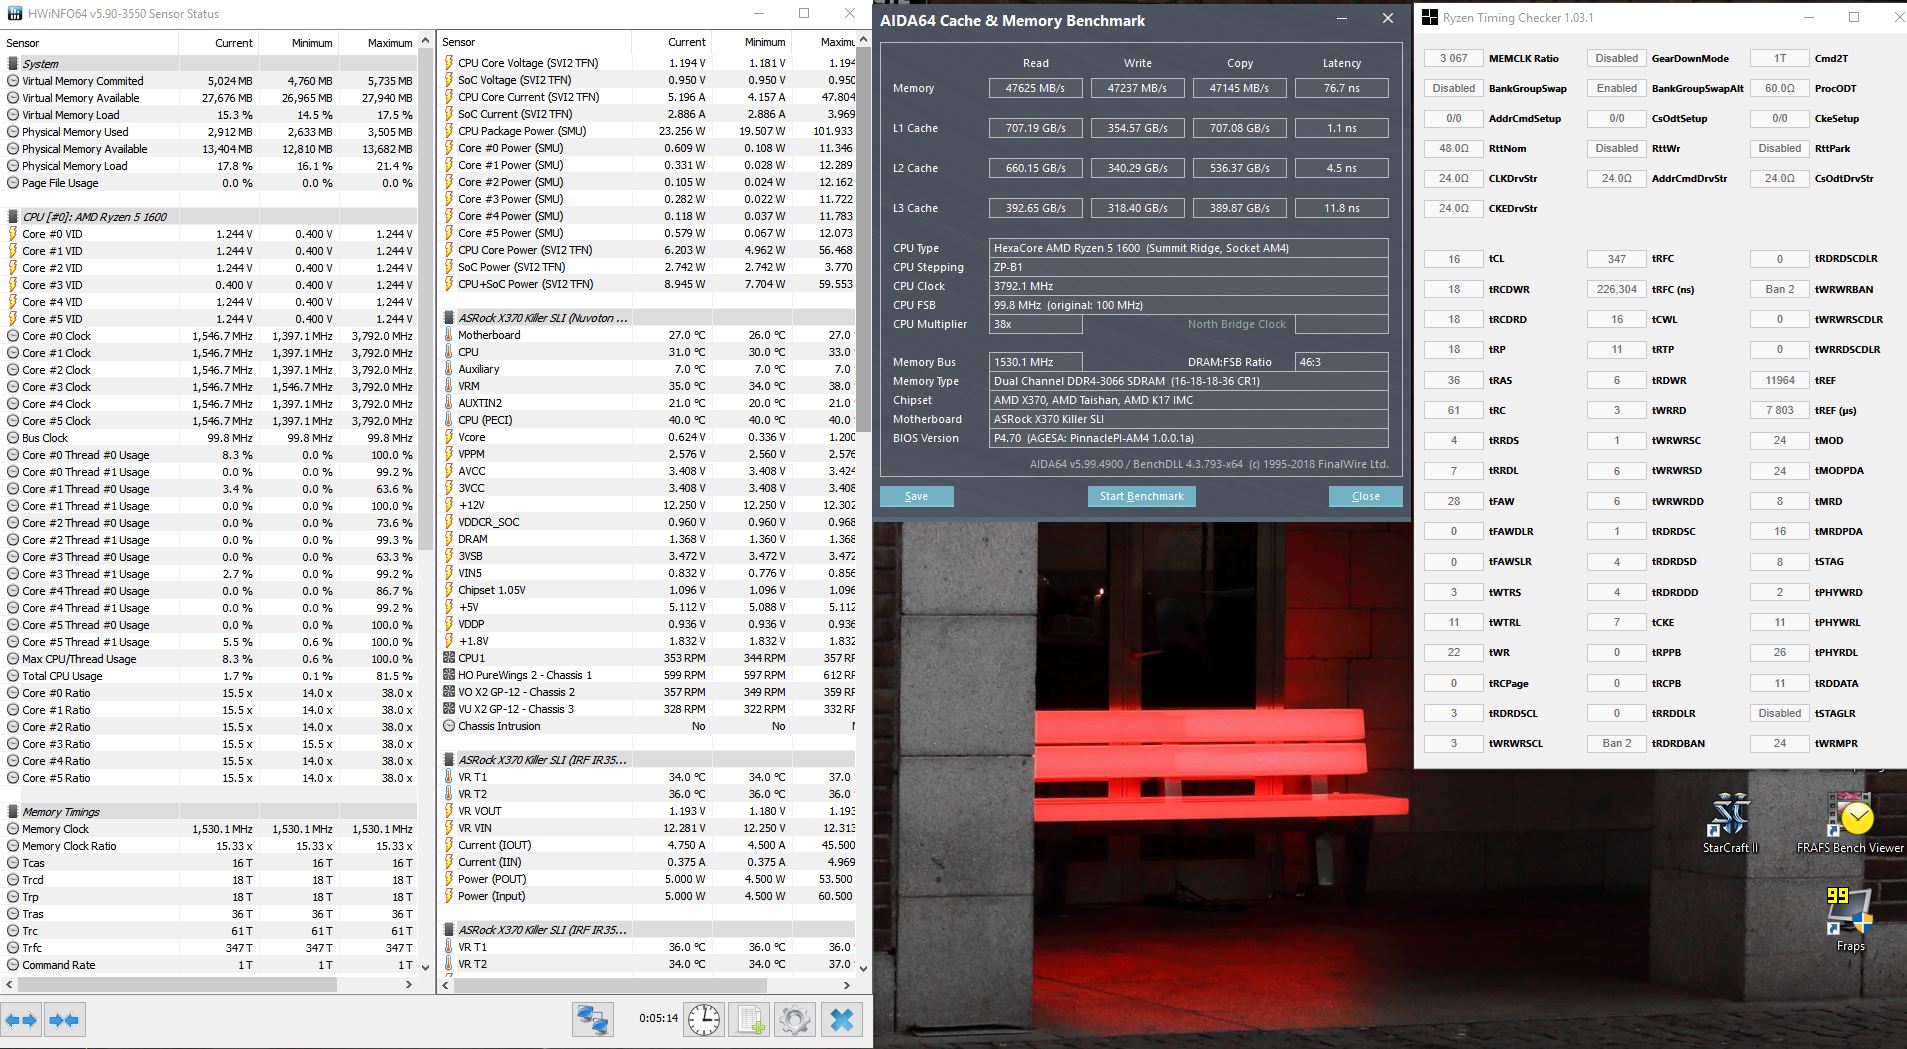Click the collapse-panels inward arrows icon in HWiNFO64

(x=64, y=1020)
